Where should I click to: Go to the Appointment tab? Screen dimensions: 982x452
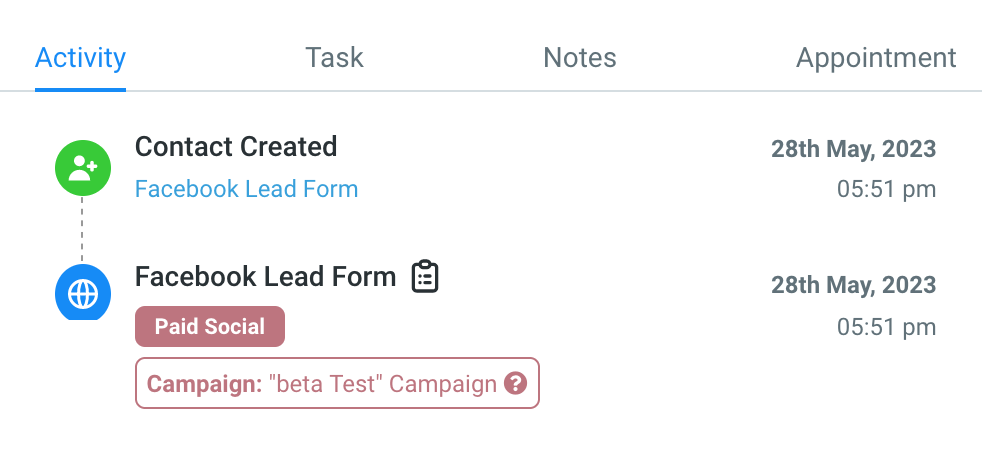click(876, 58)
